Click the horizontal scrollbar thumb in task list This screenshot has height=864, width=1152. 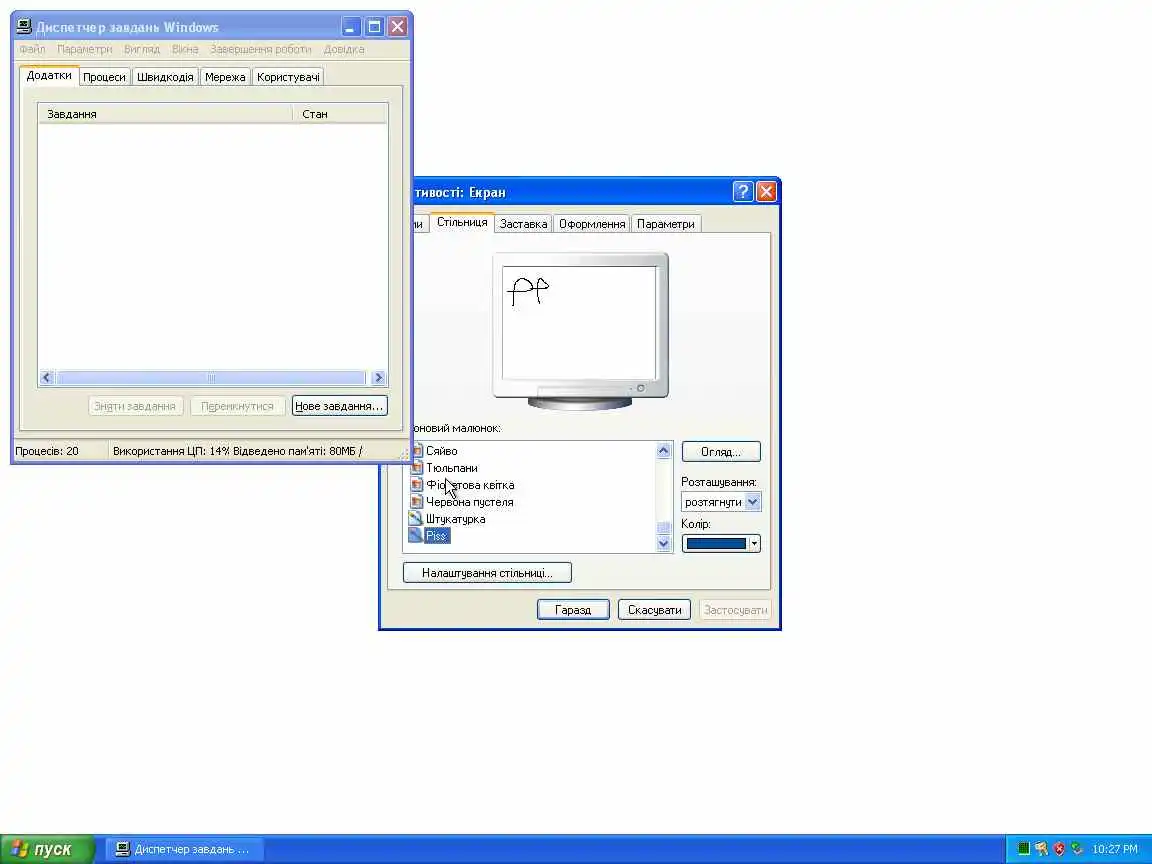click(x=211, y=378)
